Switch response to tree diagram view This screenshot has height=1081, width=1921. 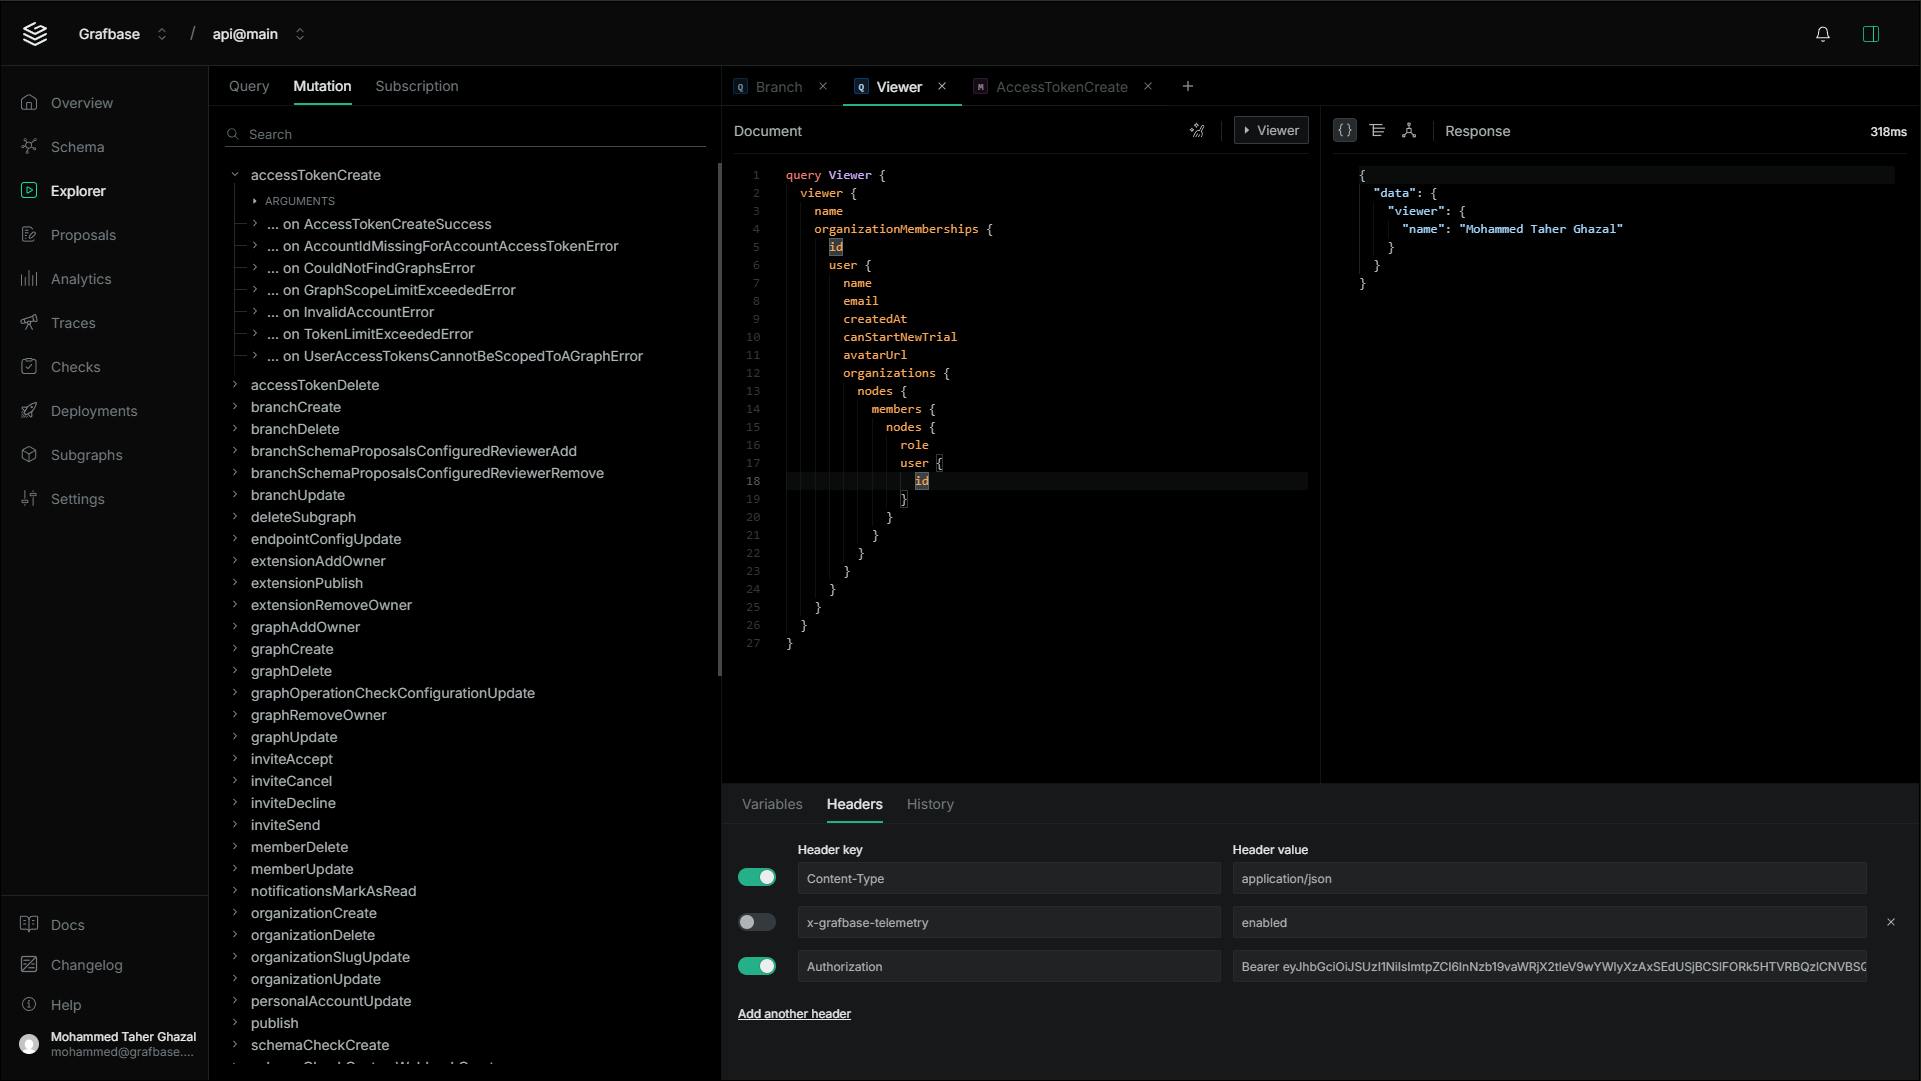pyautogui.click(x=1408, y=131)
